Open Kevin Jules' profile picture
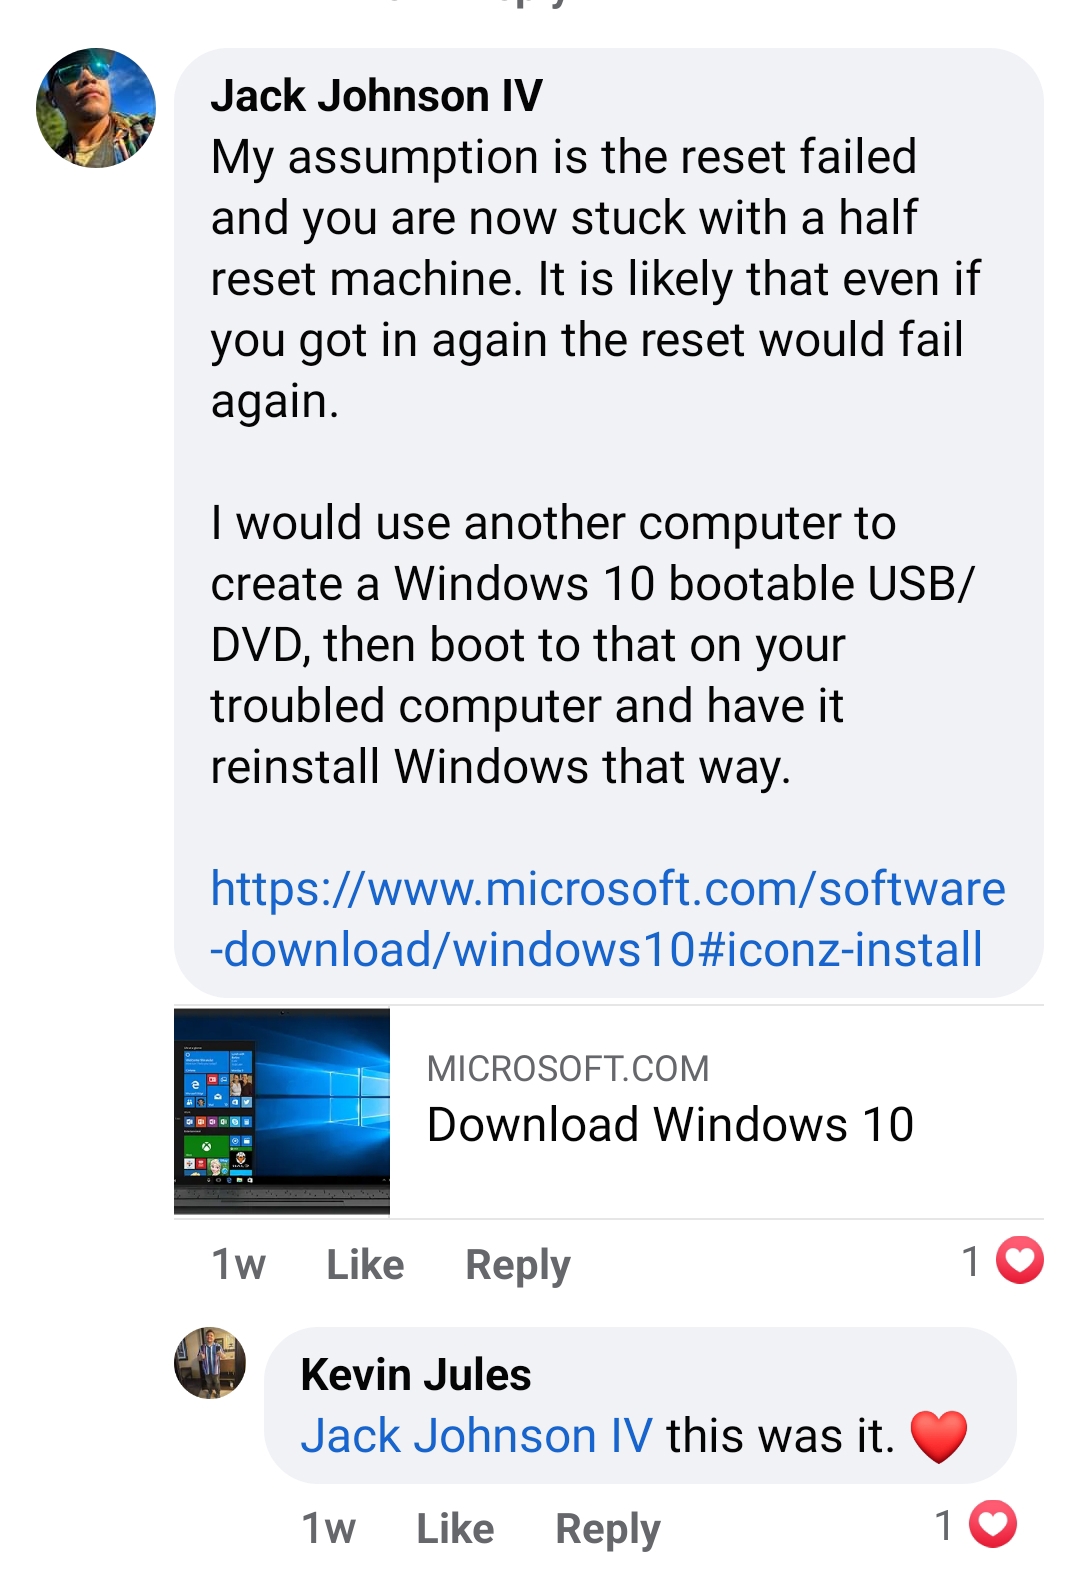Screen dimensions: 1080x1590 210,1363
